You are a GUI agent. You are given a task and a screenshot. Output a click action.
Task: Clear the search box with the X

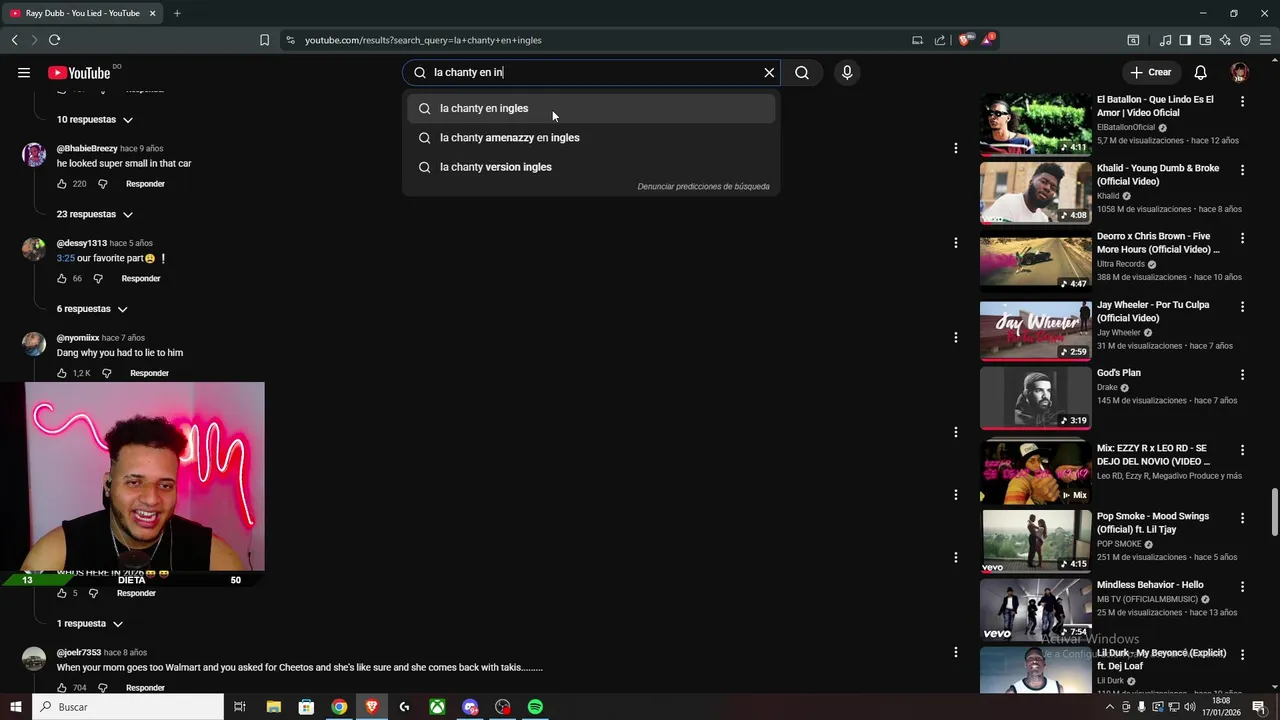(769, 72)
